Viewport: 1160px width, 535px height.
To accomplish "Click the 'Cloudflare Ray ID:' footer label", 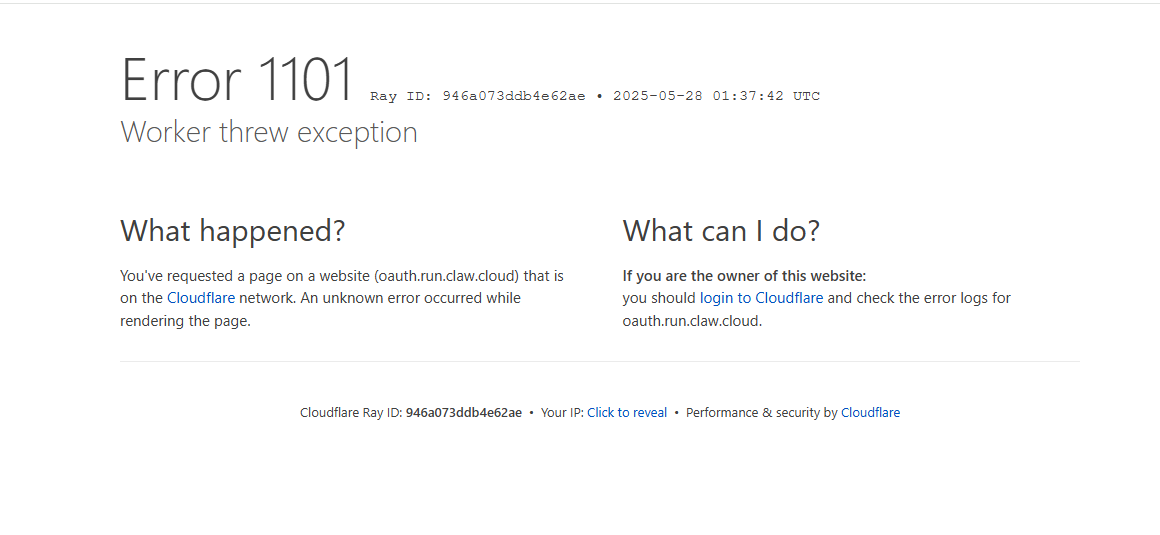I will (351, 413).
